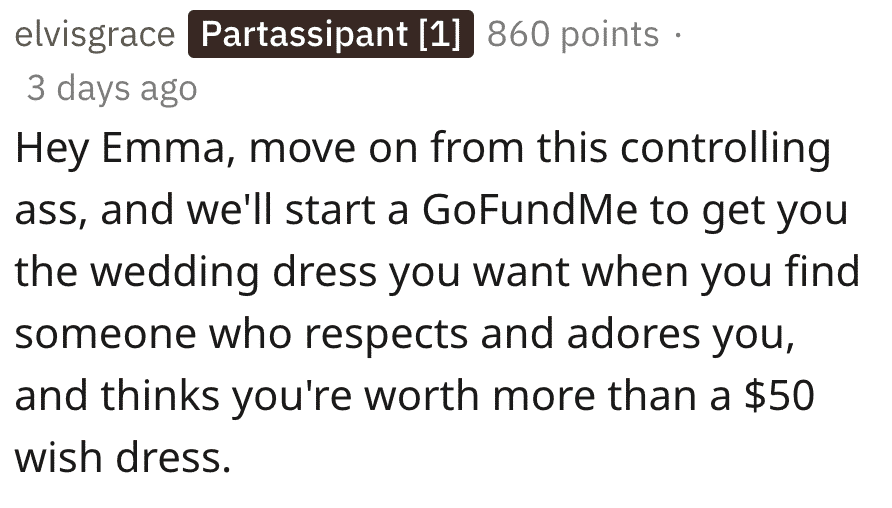The width and height of the screenshot is (892, 508).
Task: Click the word Hey starting comment
Action: pos(52,149)
